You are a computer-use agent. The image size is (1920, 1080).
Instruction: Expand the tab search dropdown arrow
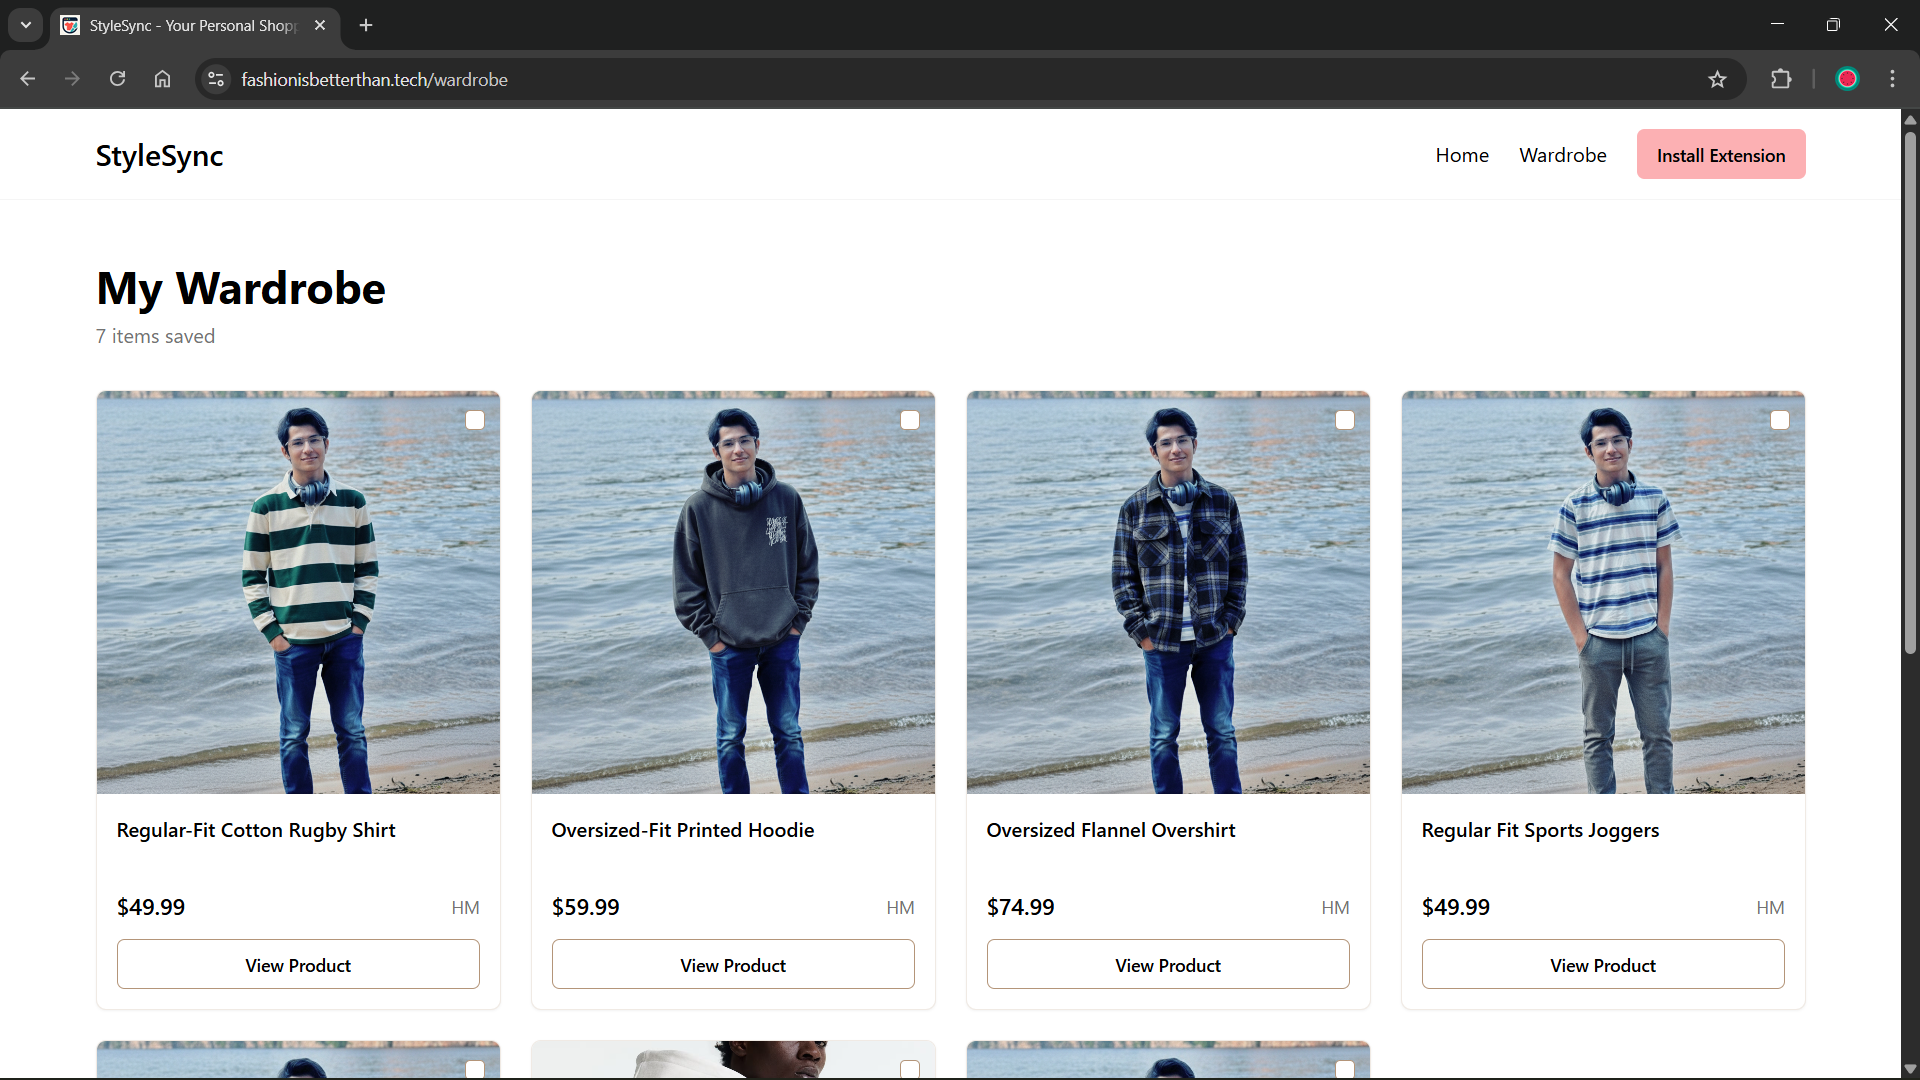point(26,25)
